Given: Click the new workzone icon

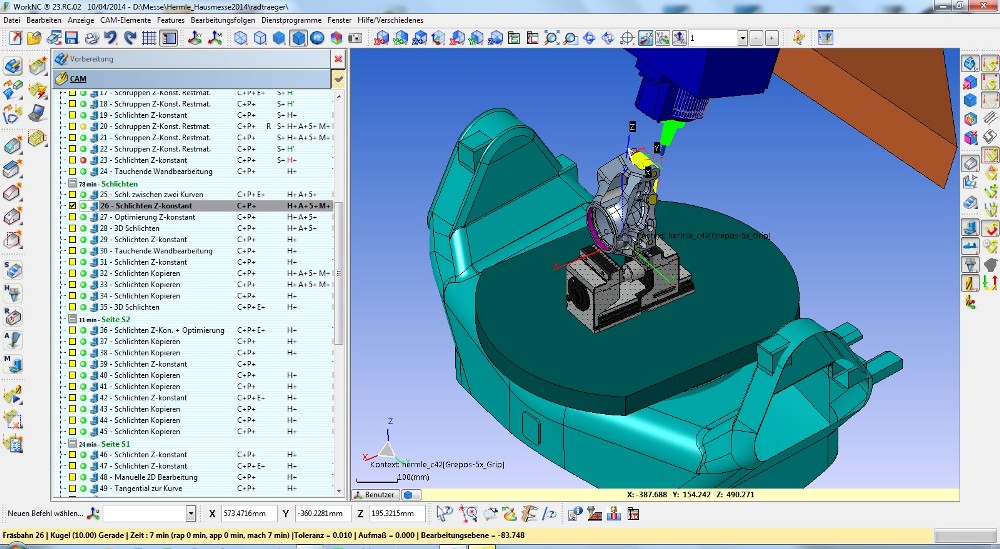Looking at the screenshot, I should (15, 38).
